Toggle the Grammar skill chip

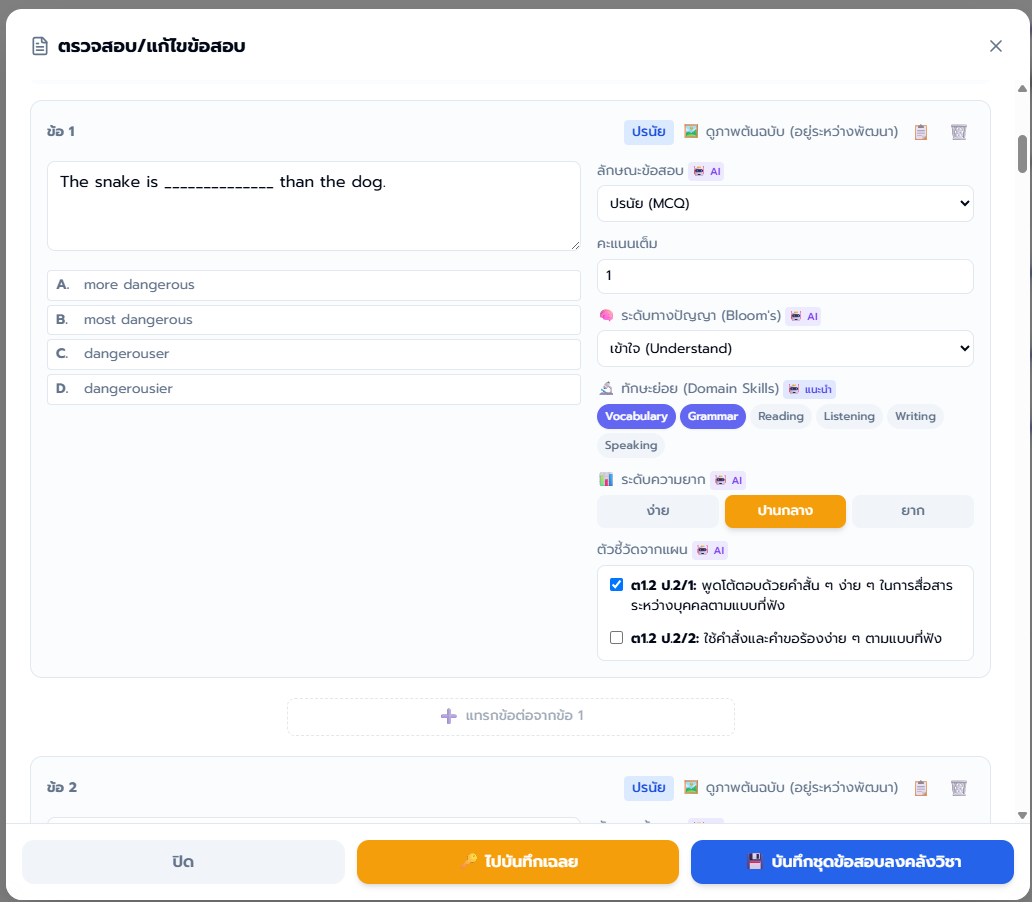coord(713,417)
